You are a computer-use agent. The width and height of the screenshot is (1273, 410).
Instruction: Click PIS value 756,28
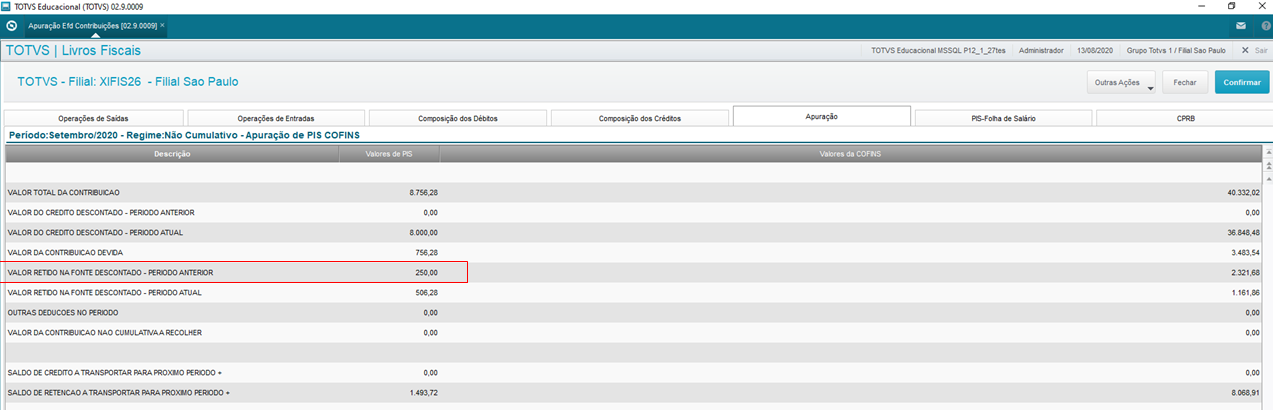coord(426,252)
